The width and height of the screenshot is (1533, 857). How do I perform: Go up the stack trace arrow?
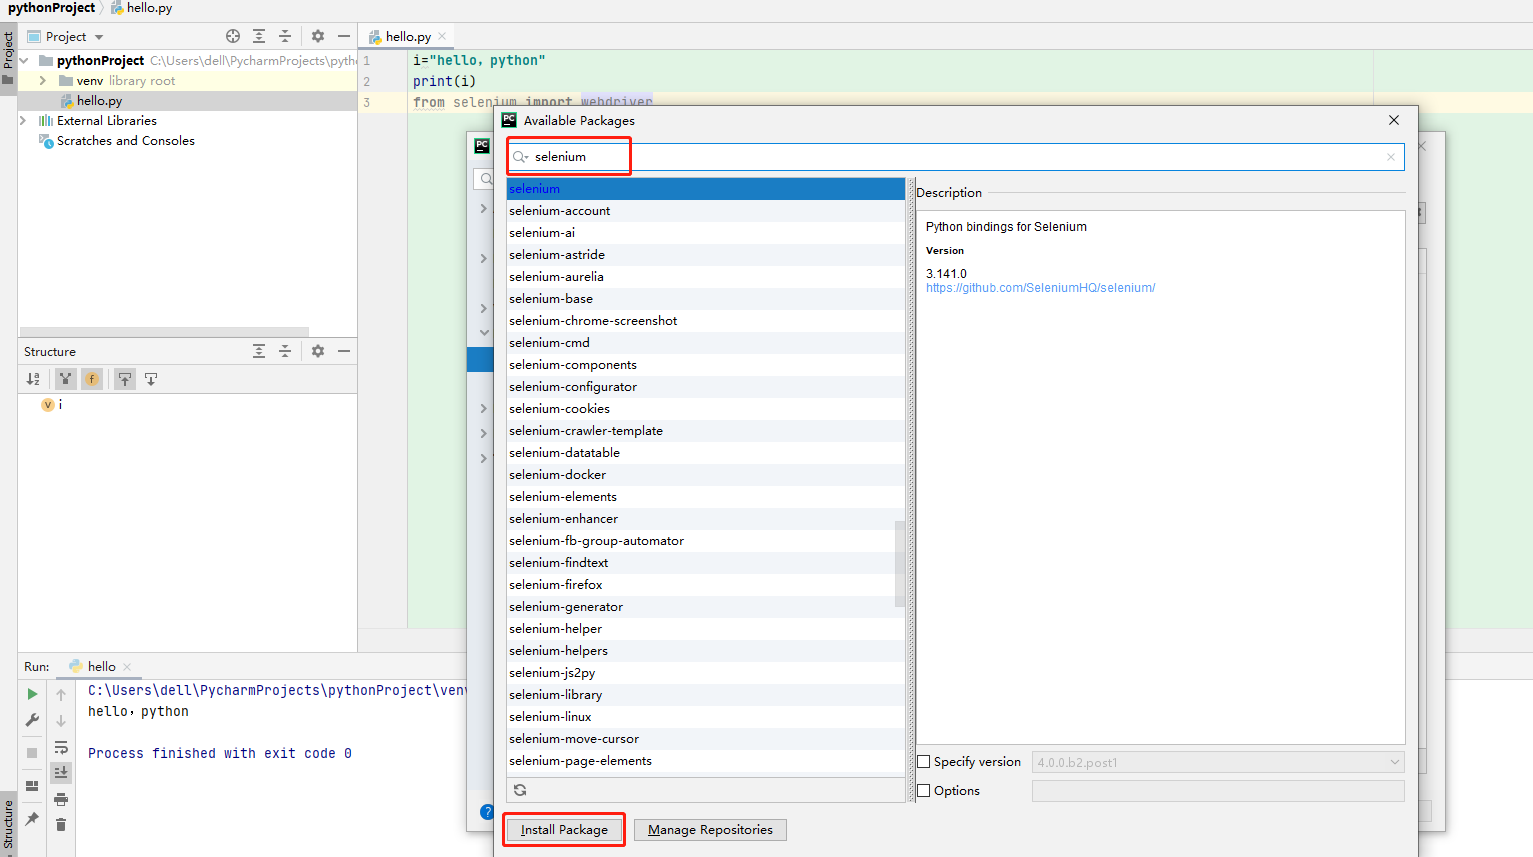click(61, 694)
